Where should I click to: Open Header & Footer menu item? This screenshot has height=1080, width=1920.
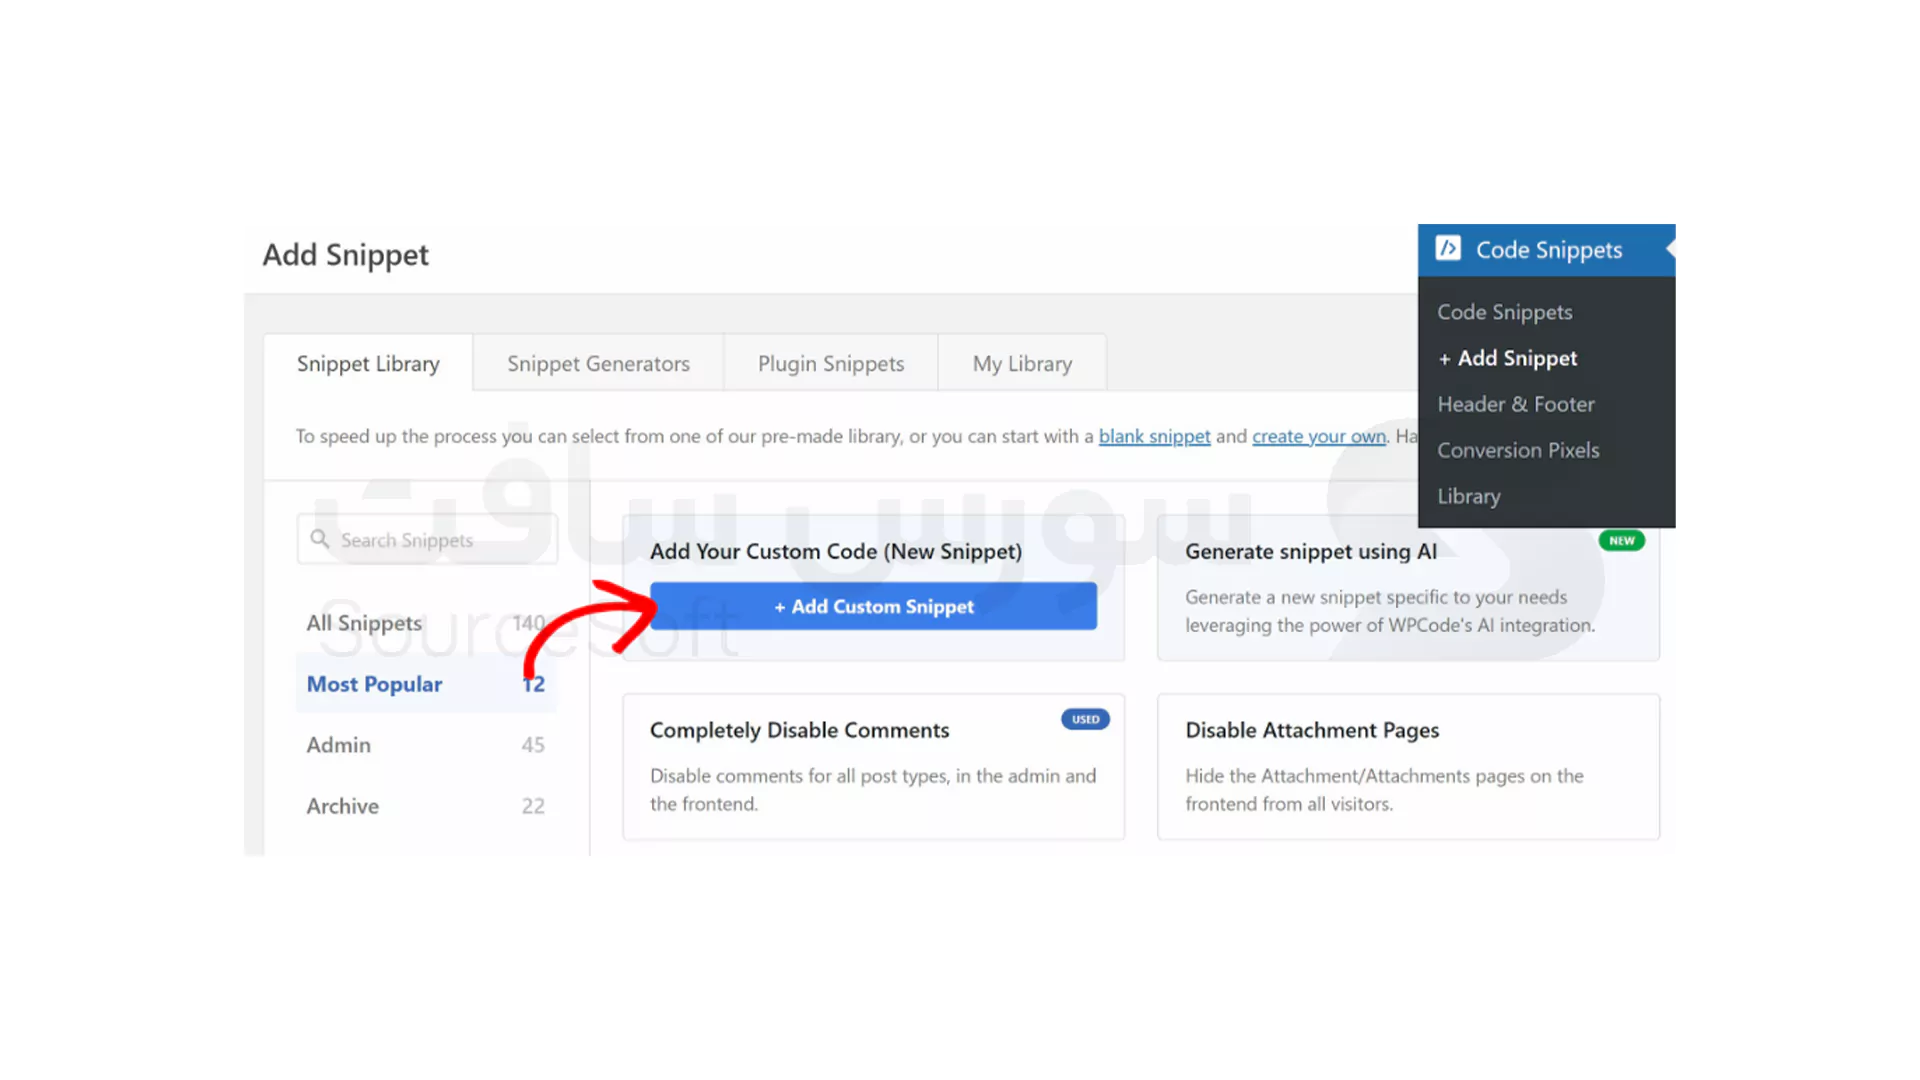tap(1515, 404)
